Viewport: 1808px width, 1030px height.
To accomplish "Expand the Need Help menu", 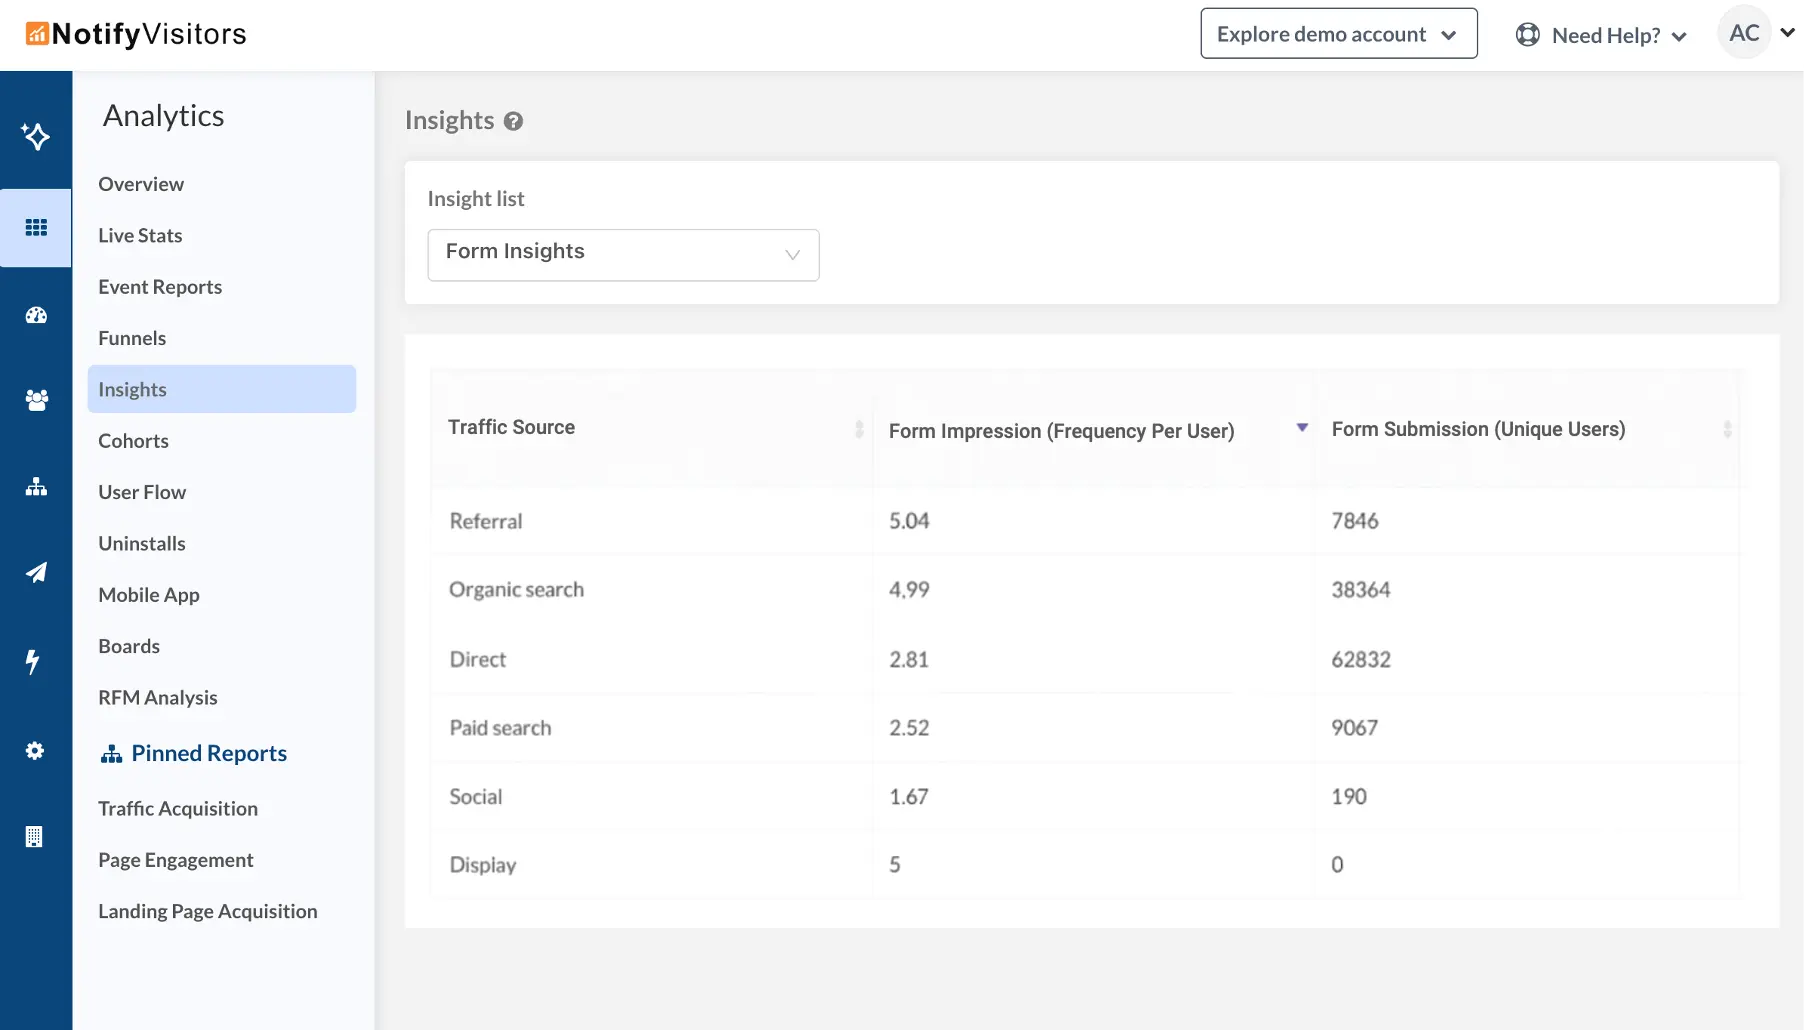I will click(1602, 36).
